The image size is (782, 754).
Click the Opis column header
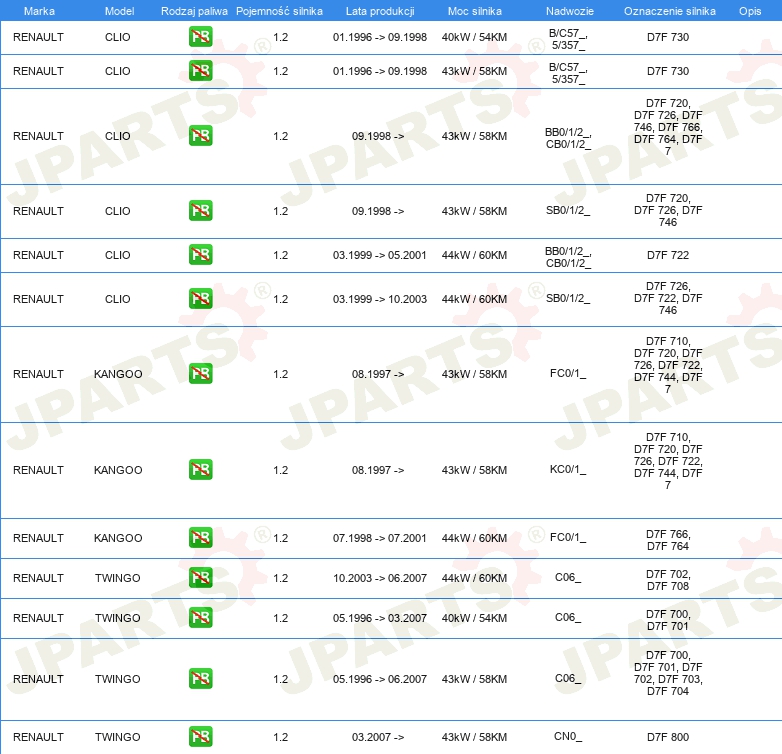750,11
